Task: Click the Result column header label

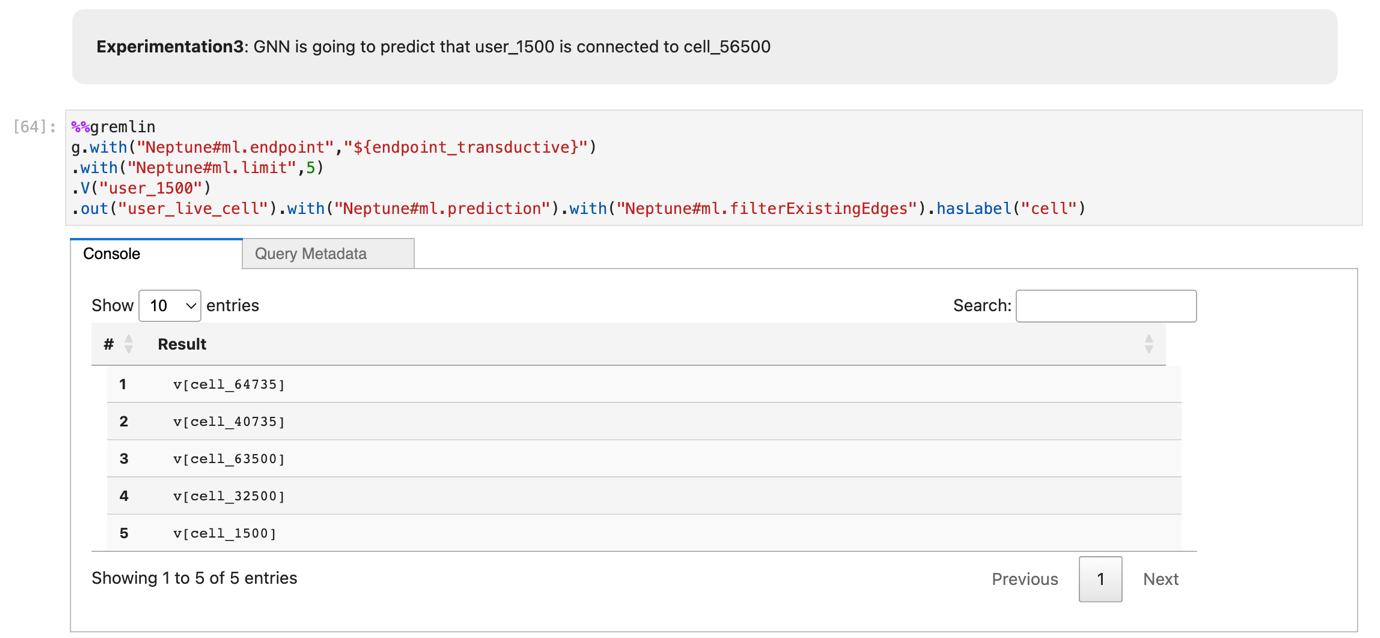Action: tap(182, 344)
